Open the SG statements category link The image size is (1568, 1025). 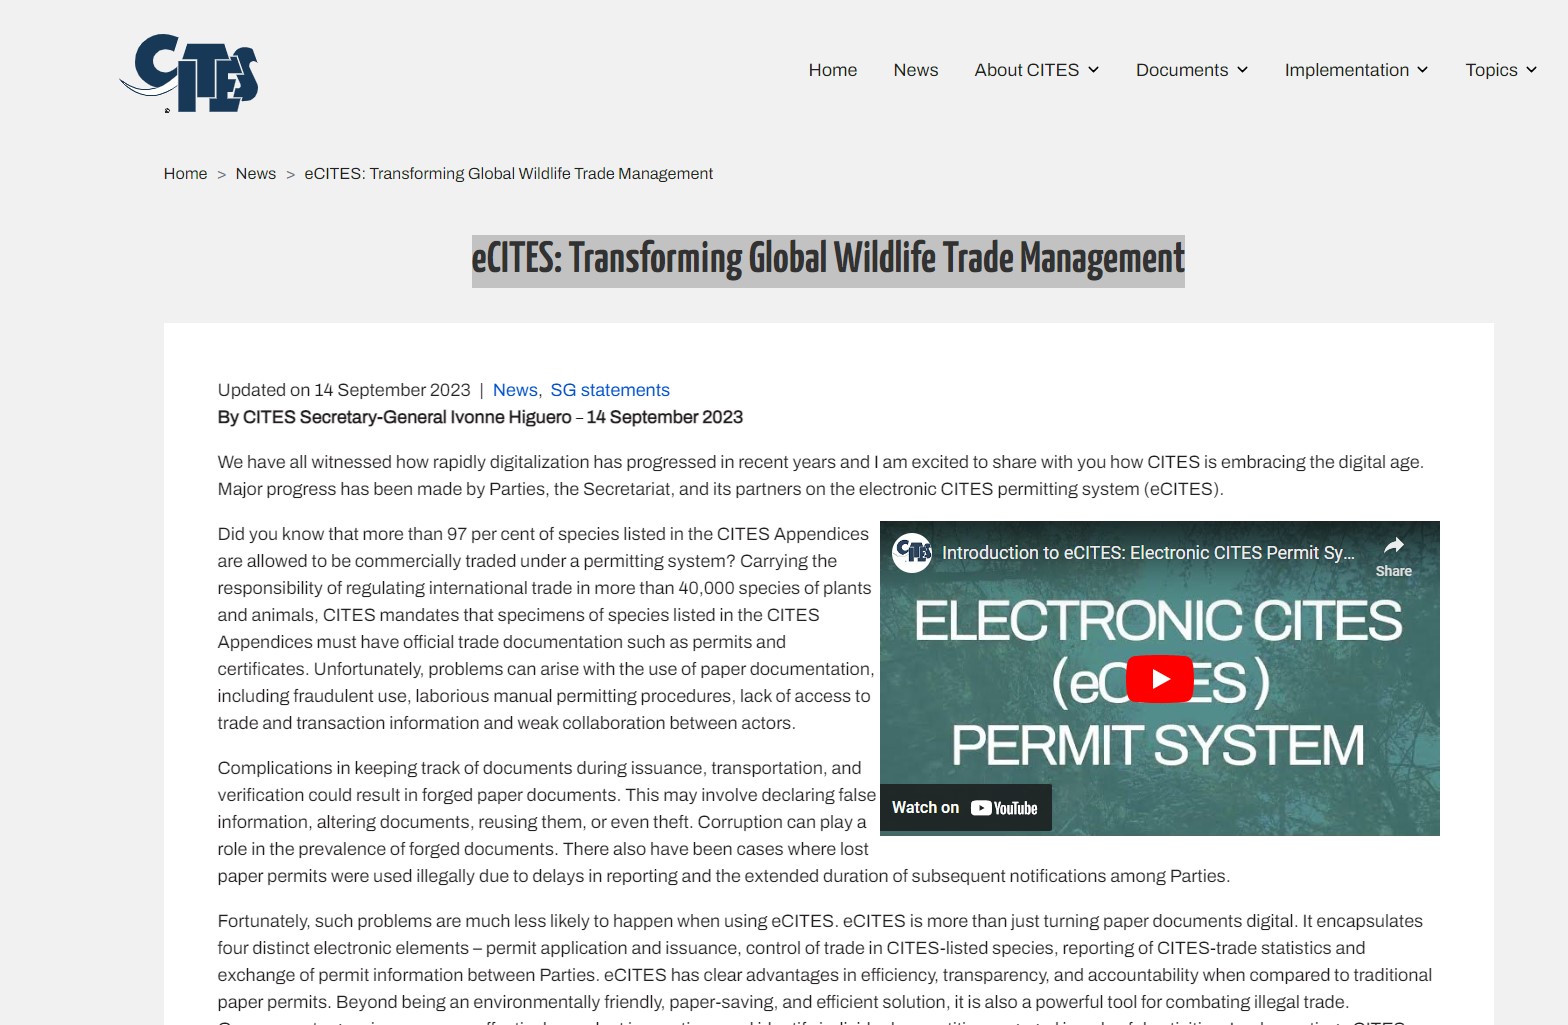click(x=610, y=390)
